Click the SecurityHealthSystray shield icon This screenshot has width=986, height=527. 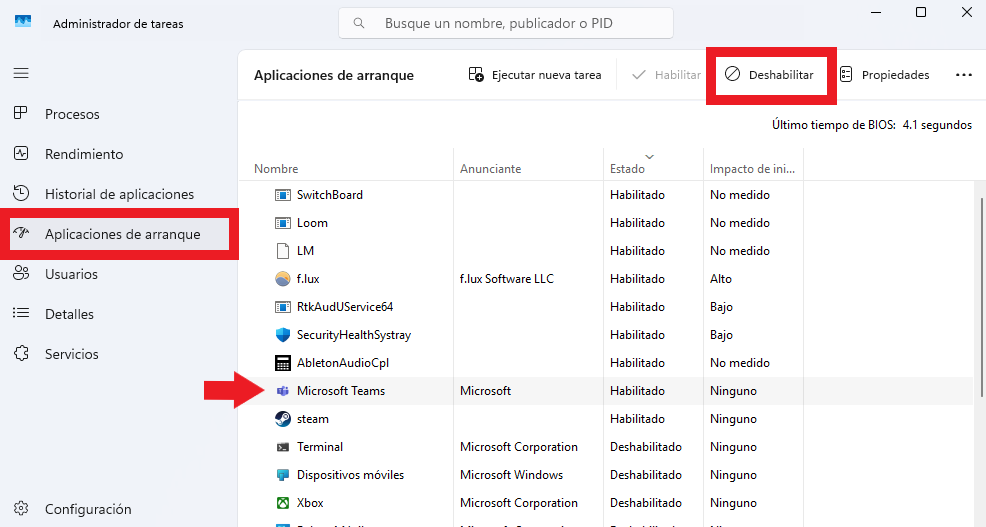283,335
